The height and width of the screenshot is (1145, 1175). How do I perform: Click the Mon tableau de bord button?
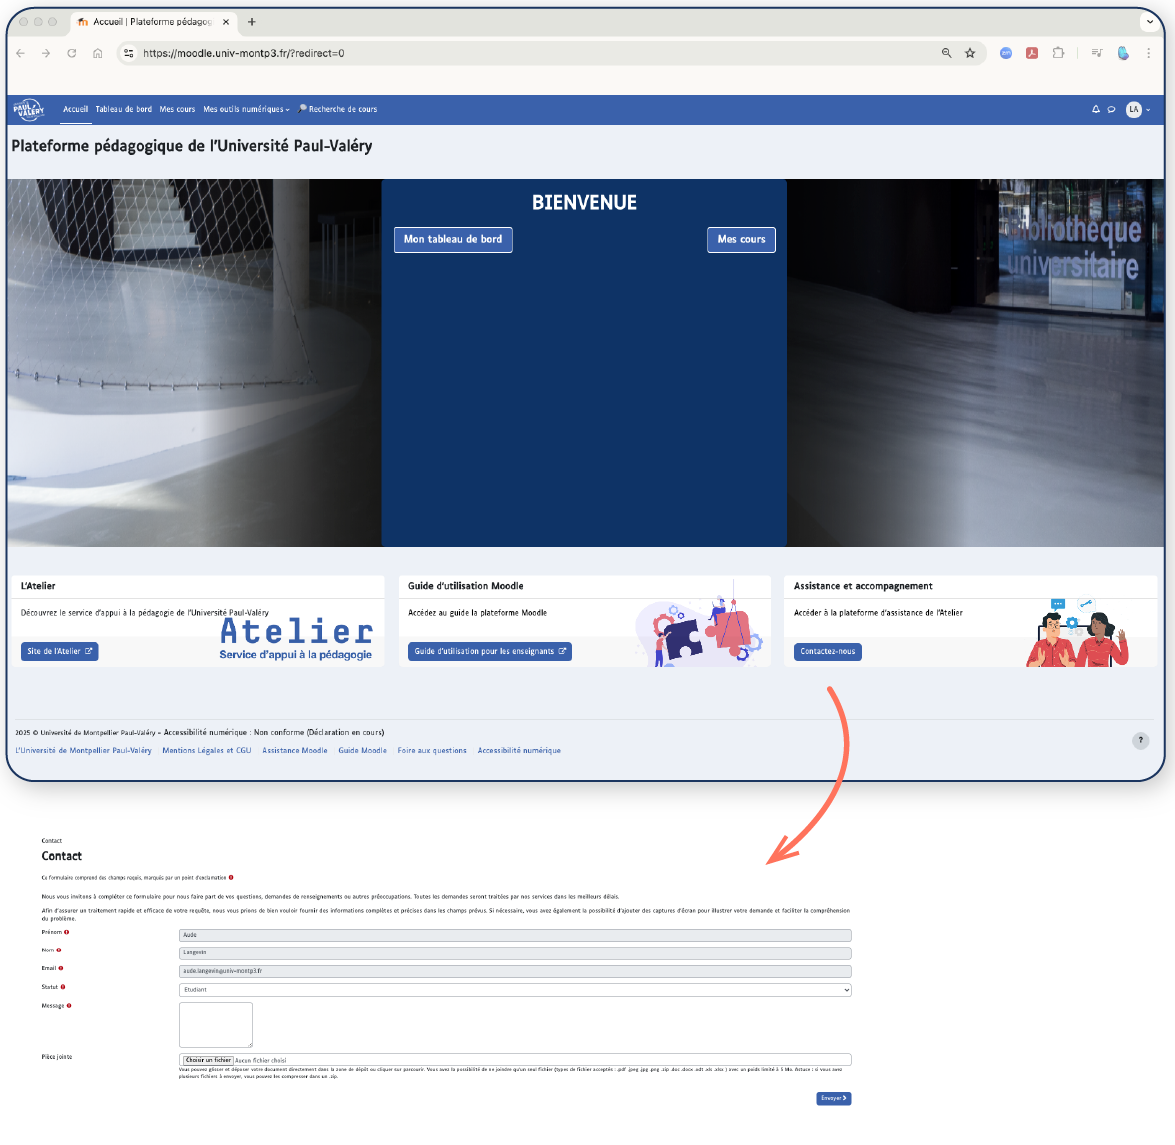point(452,240)
